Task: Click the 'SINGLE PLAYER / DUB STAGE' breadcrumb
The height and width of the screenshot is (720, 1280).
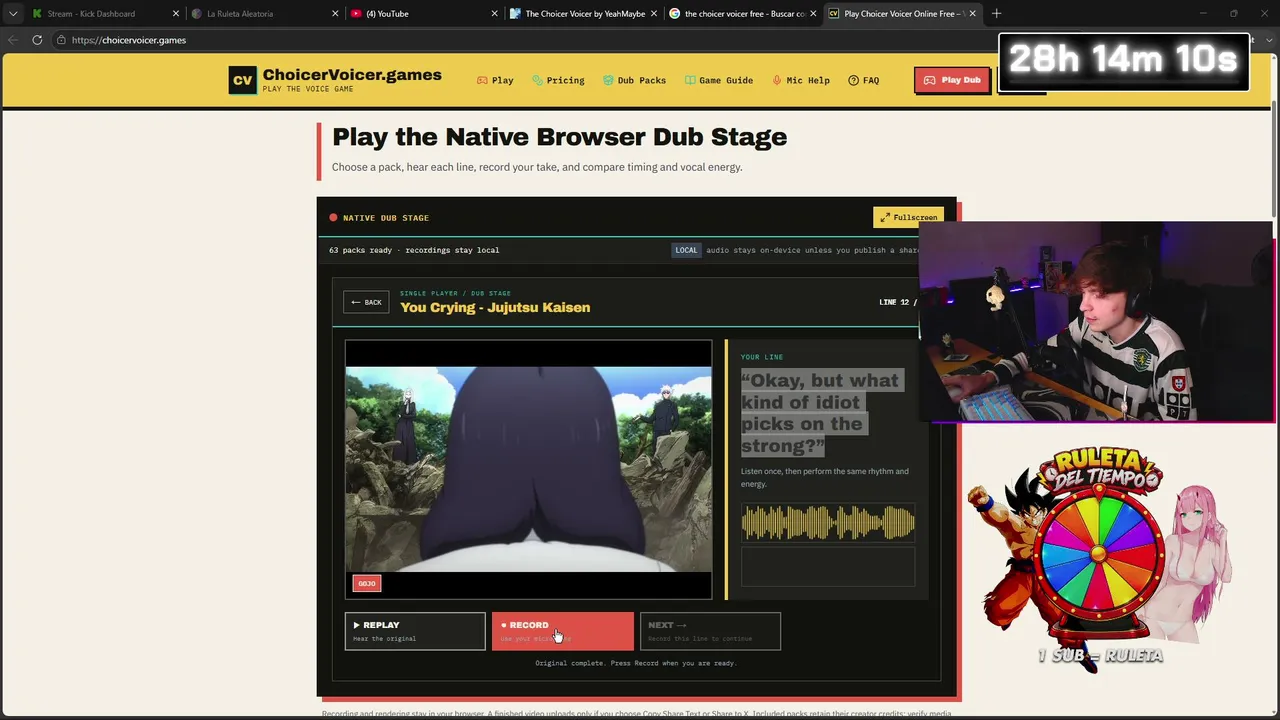Action: (455, 293)
